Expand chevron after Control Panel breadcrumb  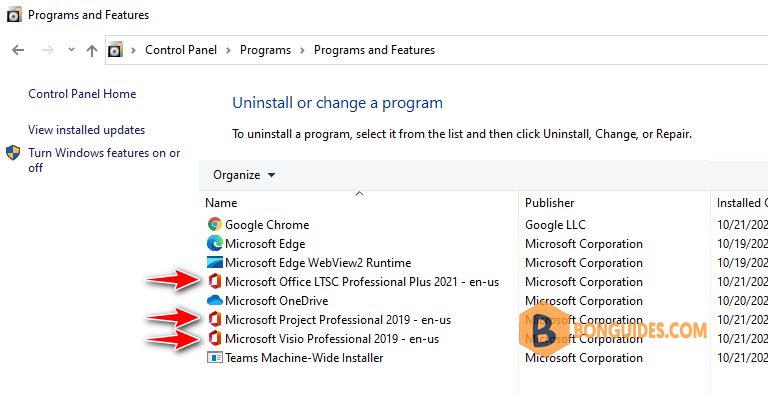point(228,50)
